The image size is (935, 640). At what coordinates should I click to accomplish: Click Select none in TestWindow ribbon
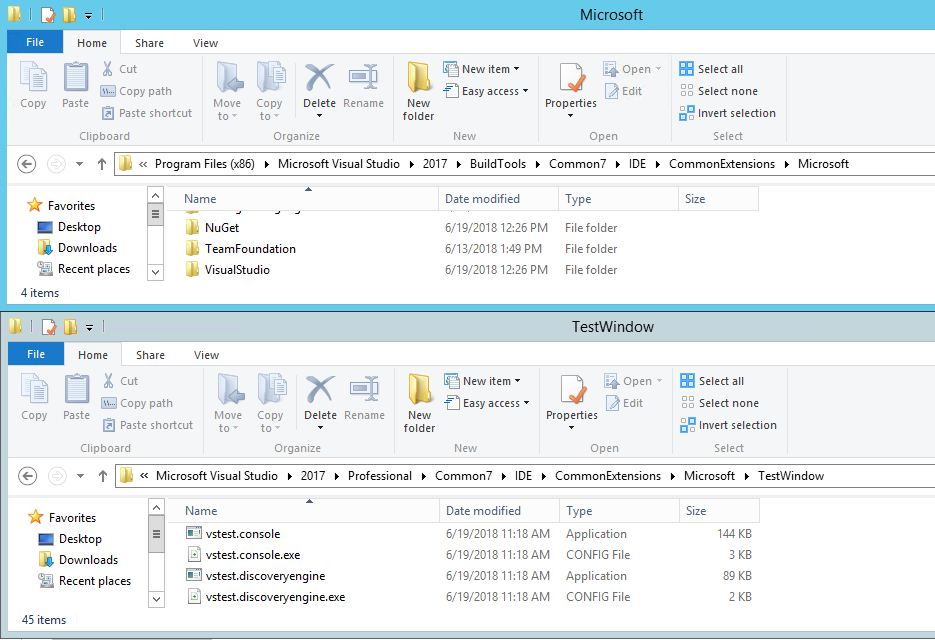[x=720, y=403]
